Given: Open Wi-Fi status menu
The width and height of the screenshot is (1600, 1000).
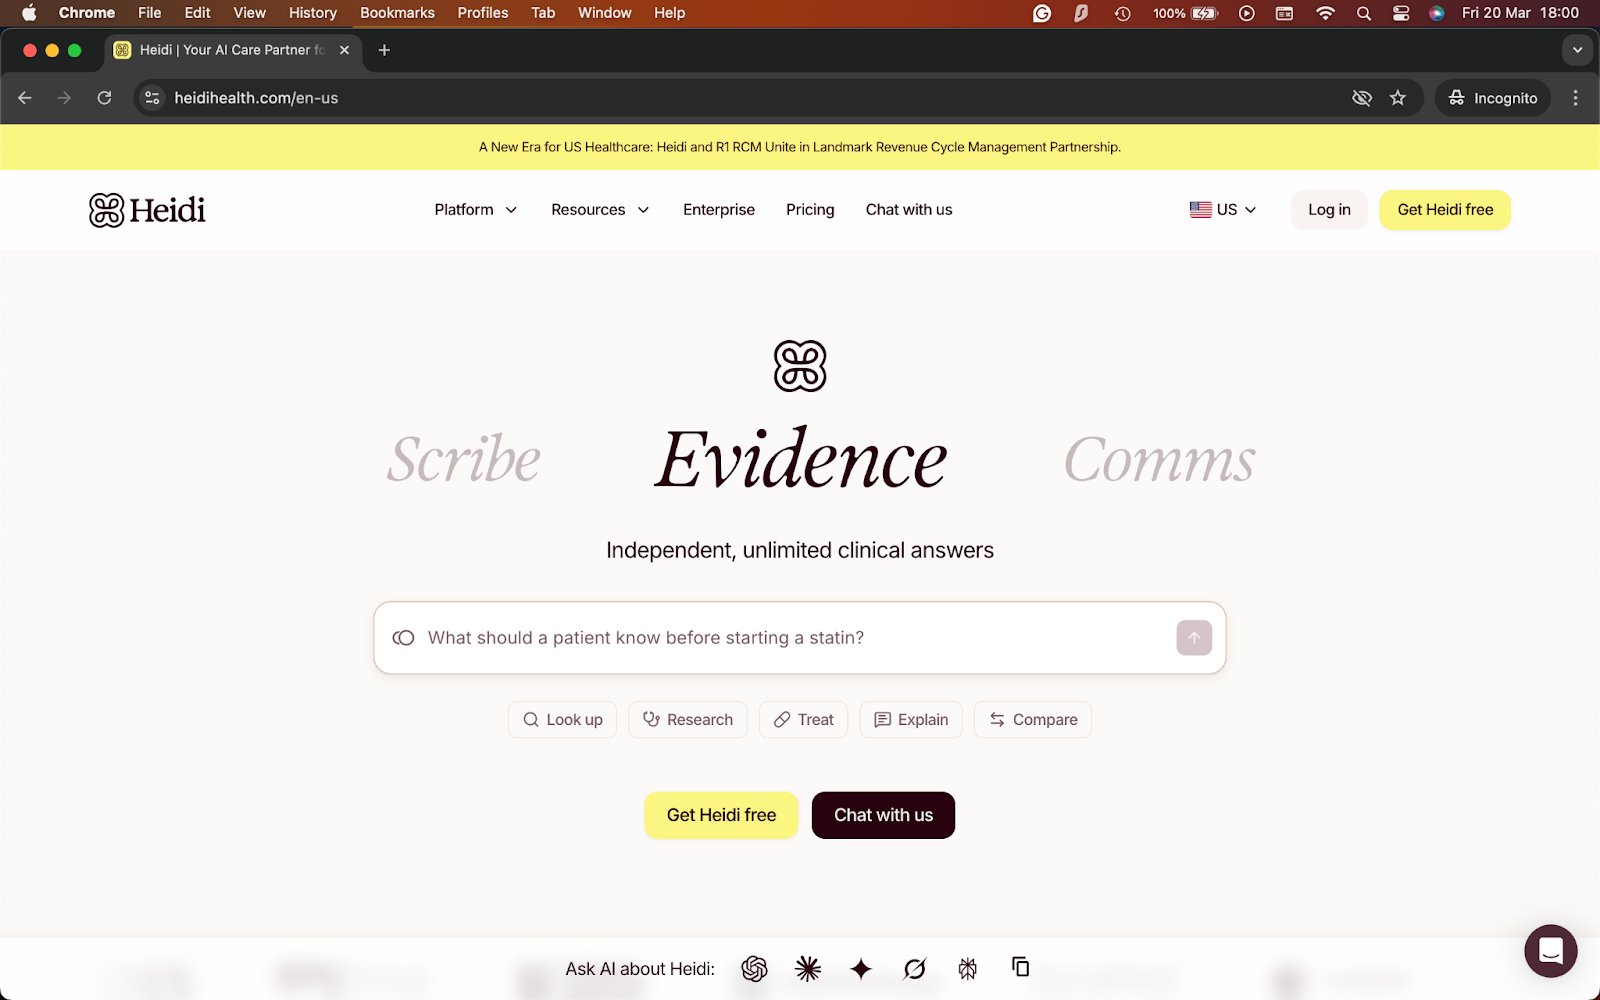Looking at the screenshot, I should pos(1325,13).
